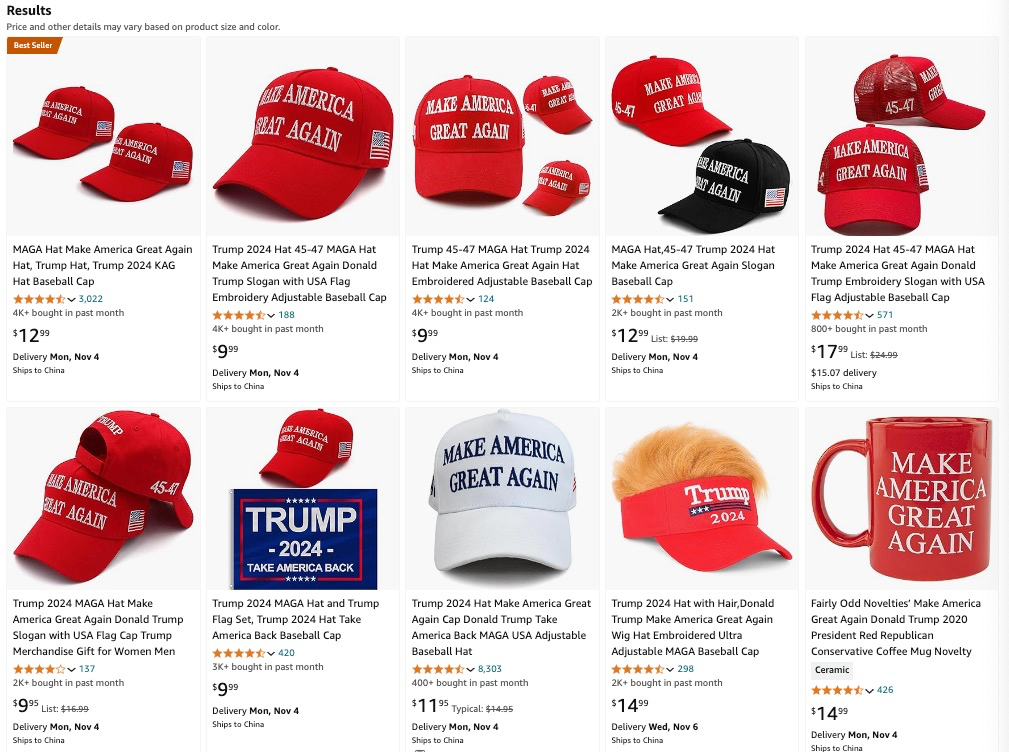This screenshot has height=752, width=1009.
Task: Click star rating icons for 124-review hat
Action: pyautogui.click(x=438, y=299)
